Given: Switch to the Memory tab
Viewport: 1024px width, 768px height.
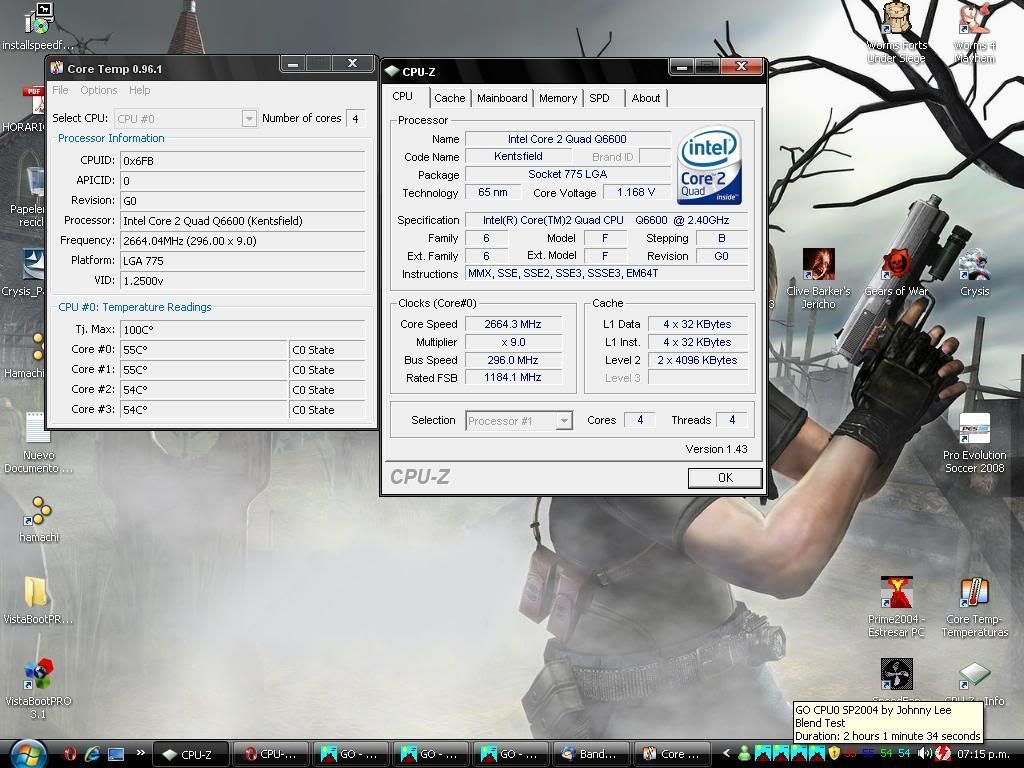Looking at the screenshot, I should point(558,98).
